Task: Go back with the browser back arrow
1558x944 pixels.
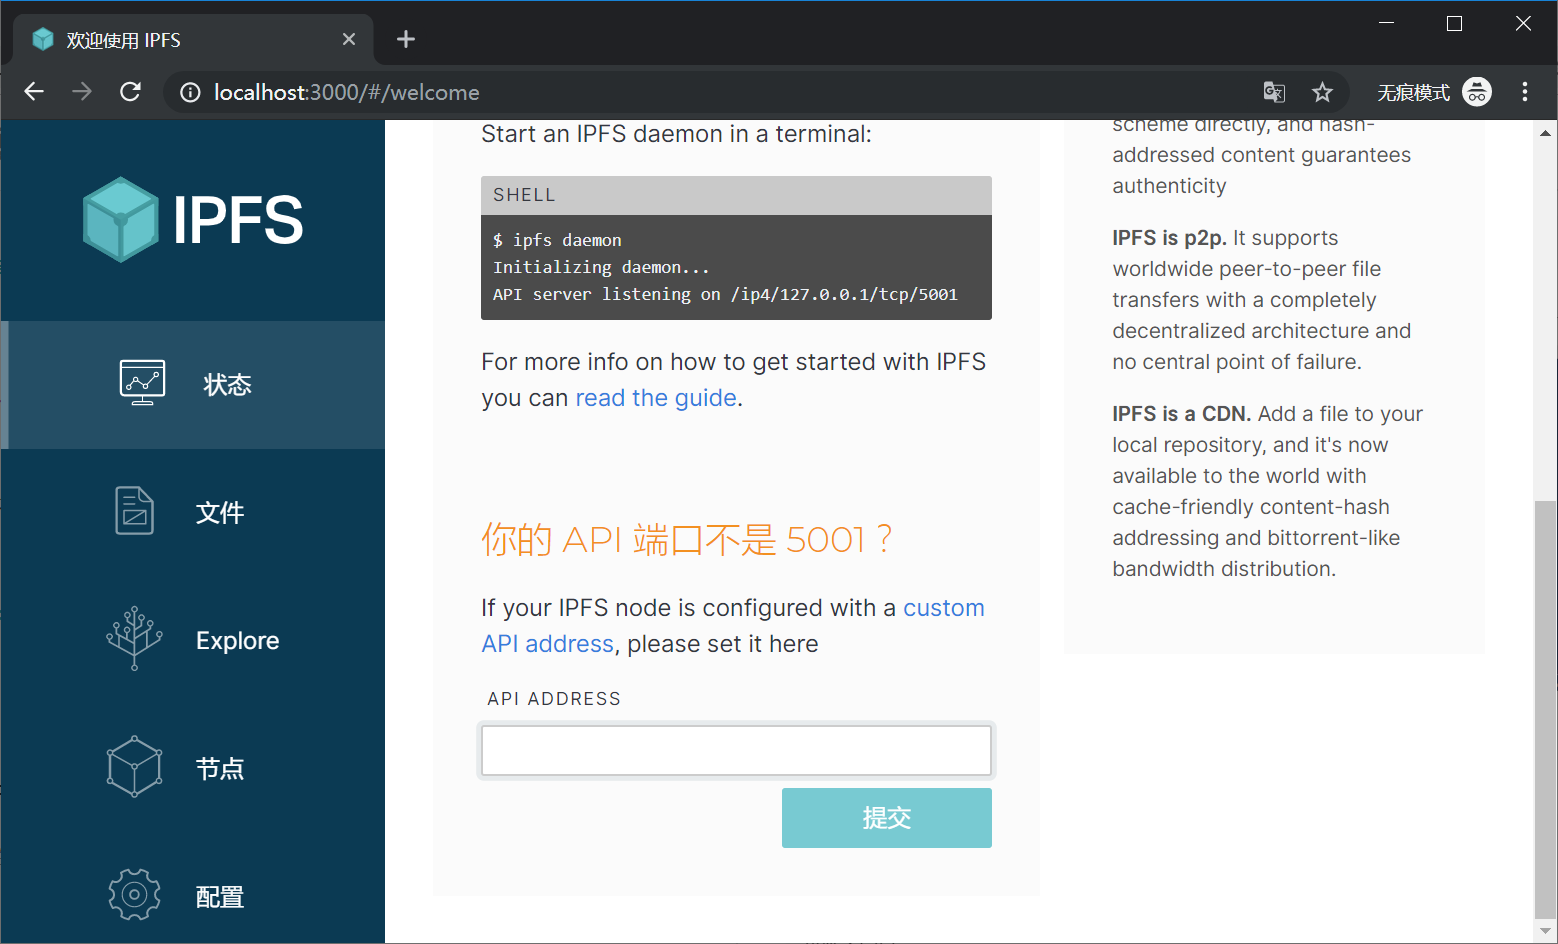Action: click(34, 92)
